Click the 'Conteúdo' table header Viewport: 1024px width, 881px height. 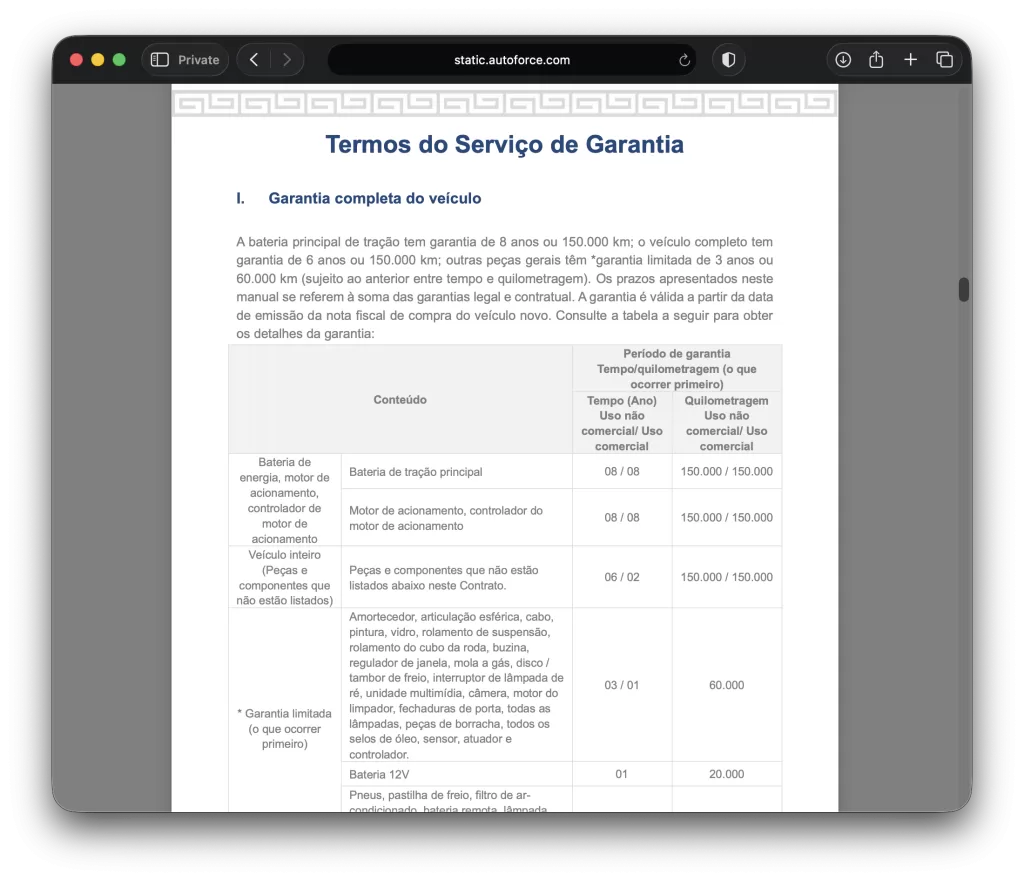(400, 400)
